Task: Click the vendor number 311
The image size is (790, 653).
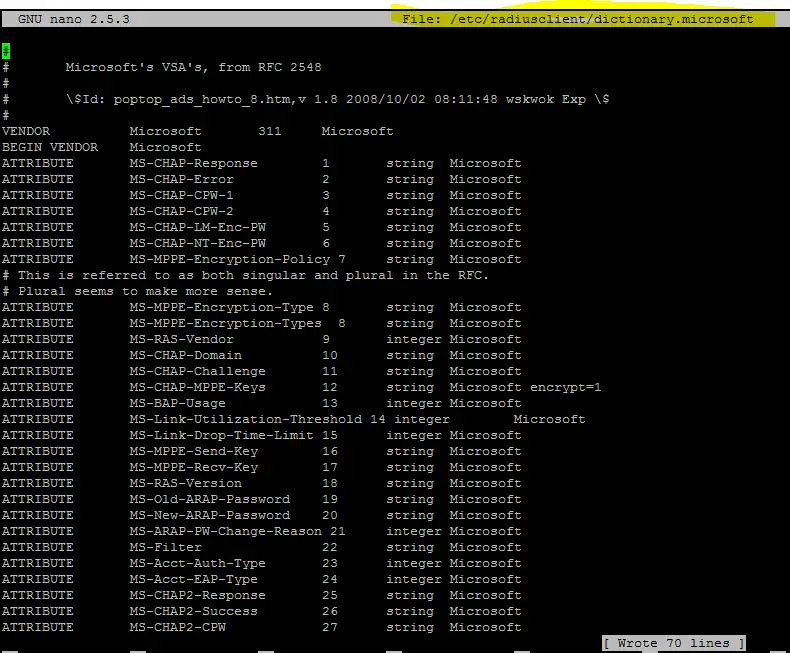Action: 270,131
